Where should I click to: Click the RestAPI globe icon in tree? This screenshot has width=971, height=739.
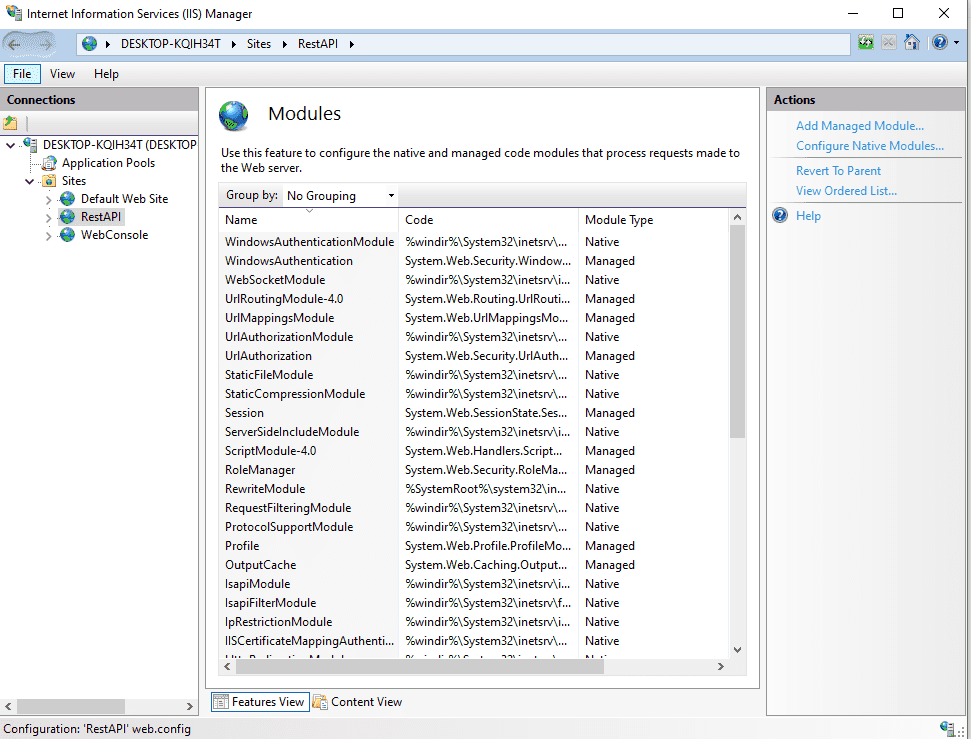pos(67,217)
